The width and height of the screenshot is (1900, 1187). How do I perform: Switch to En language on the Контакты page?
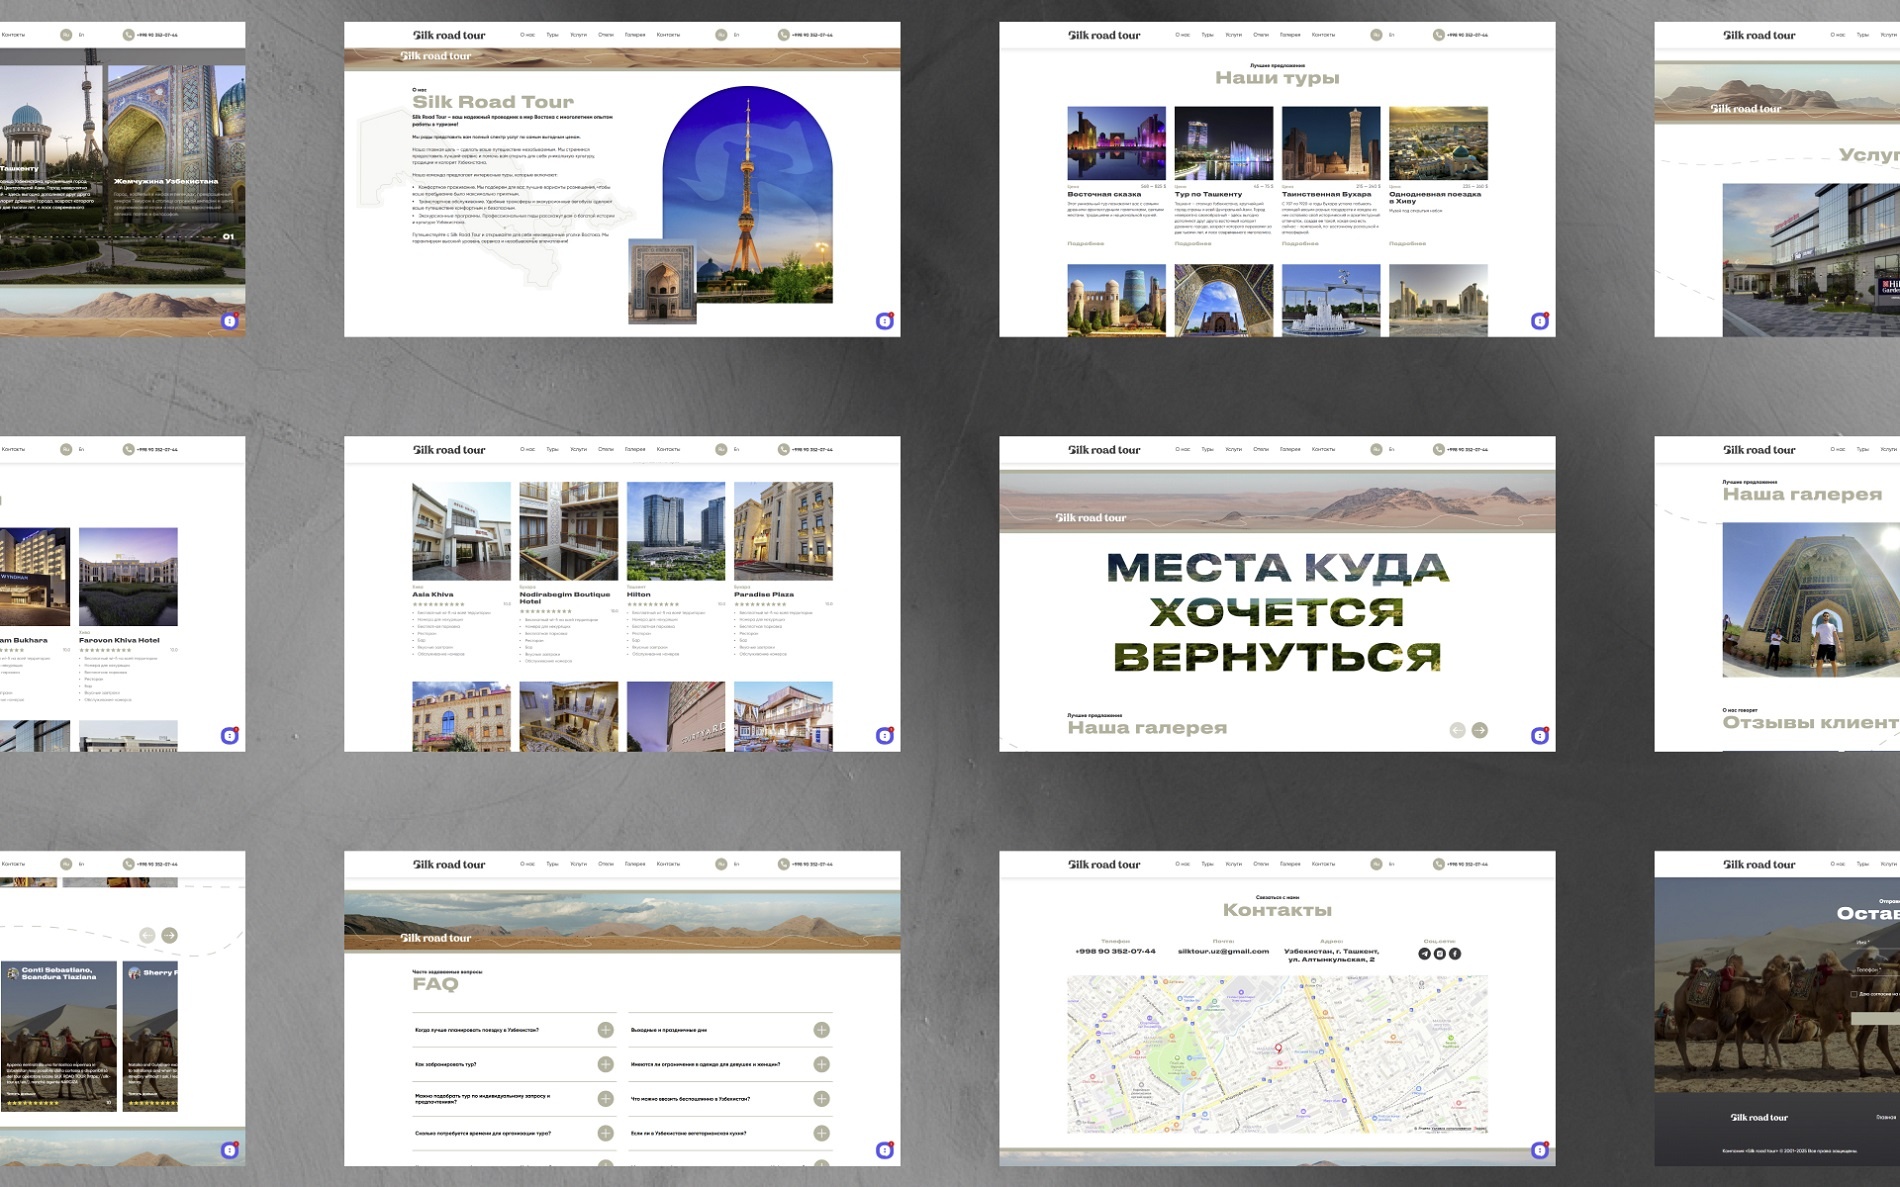[1392, 864]
